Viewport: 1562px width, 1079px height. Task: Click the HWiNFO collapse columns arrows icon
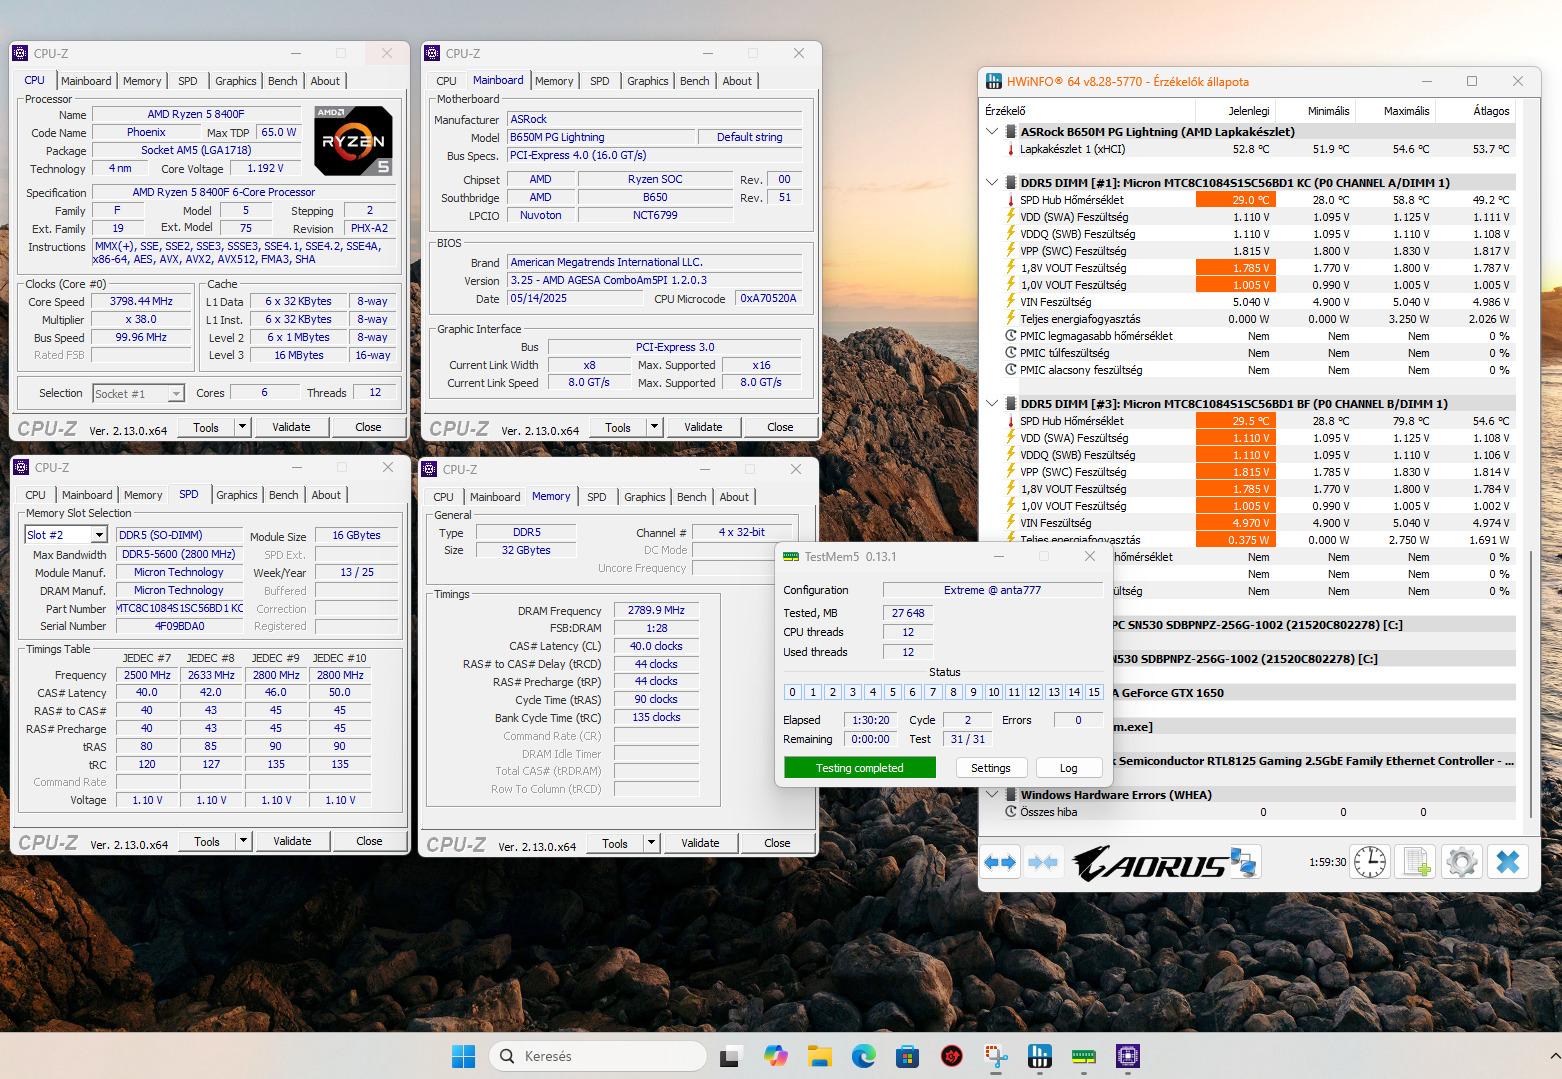(1043, 861)
